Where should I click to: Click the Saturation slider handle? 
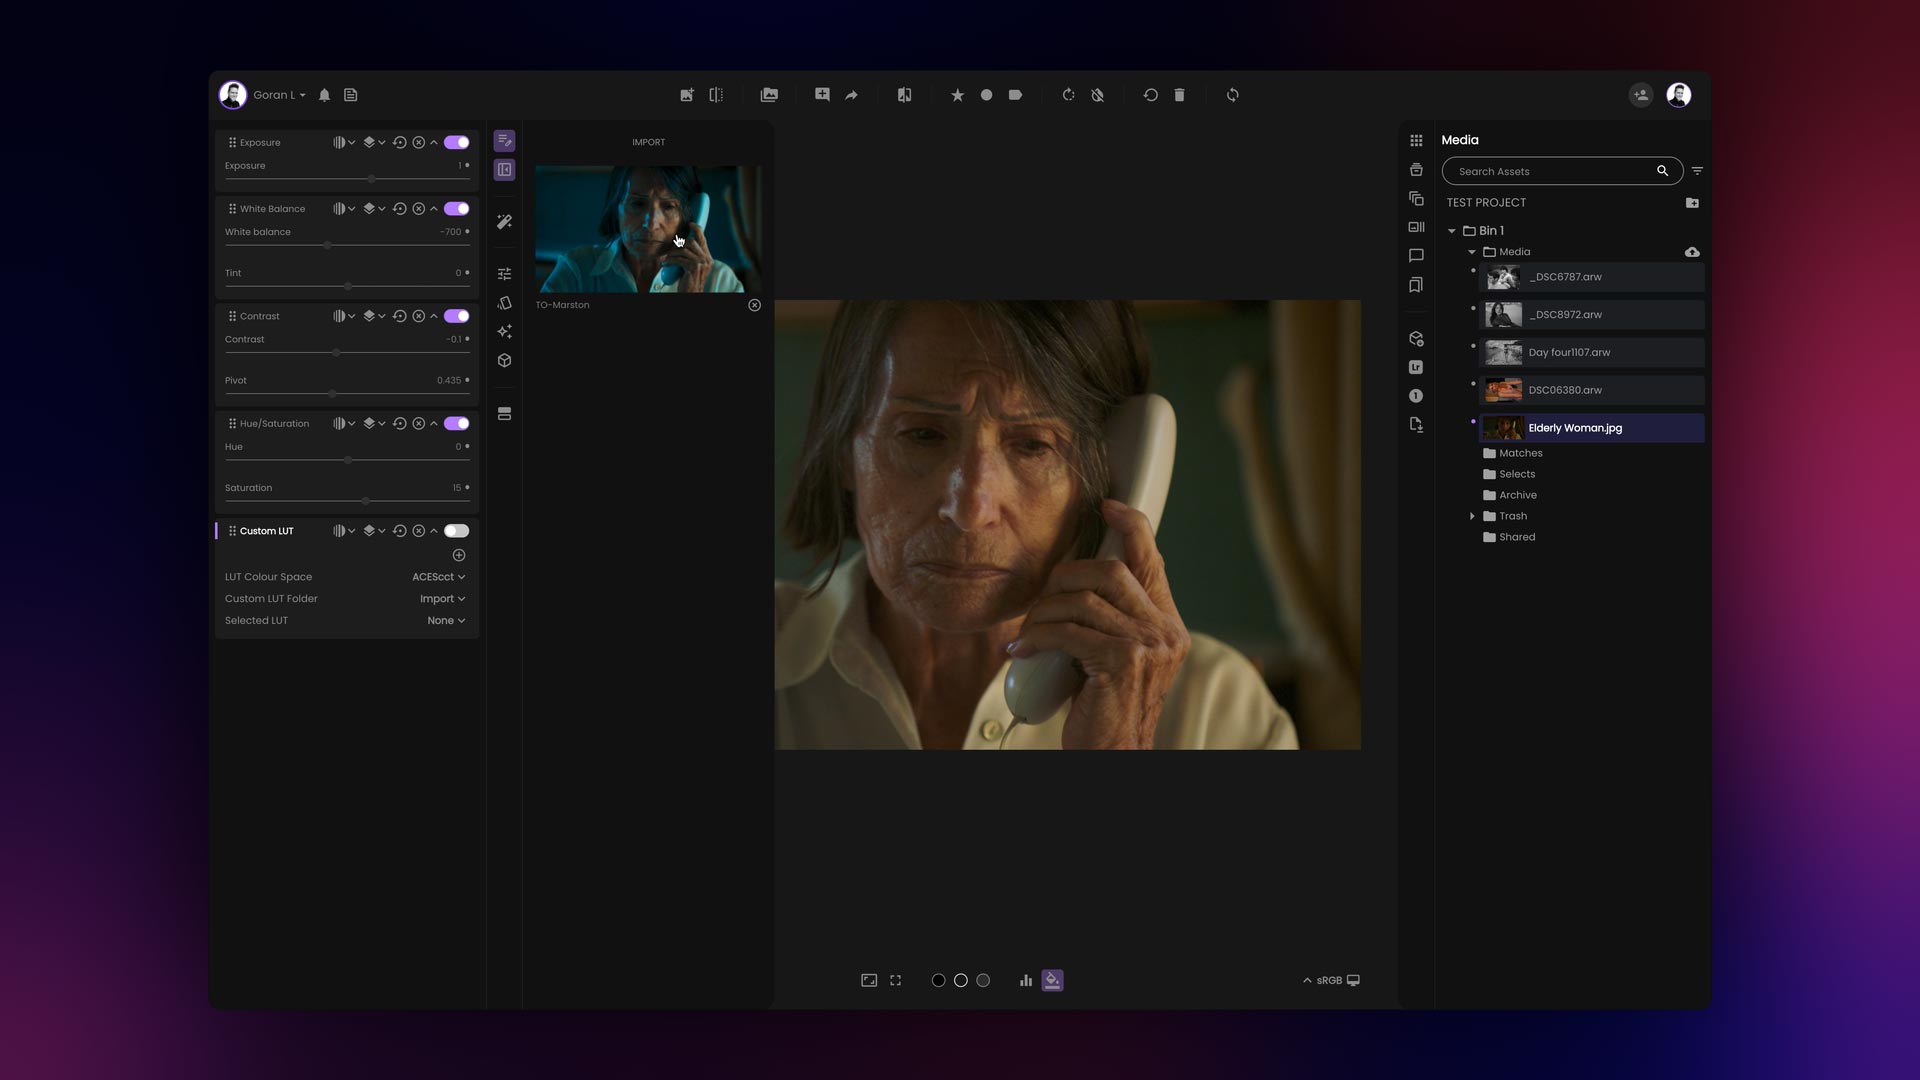[365, 501]
